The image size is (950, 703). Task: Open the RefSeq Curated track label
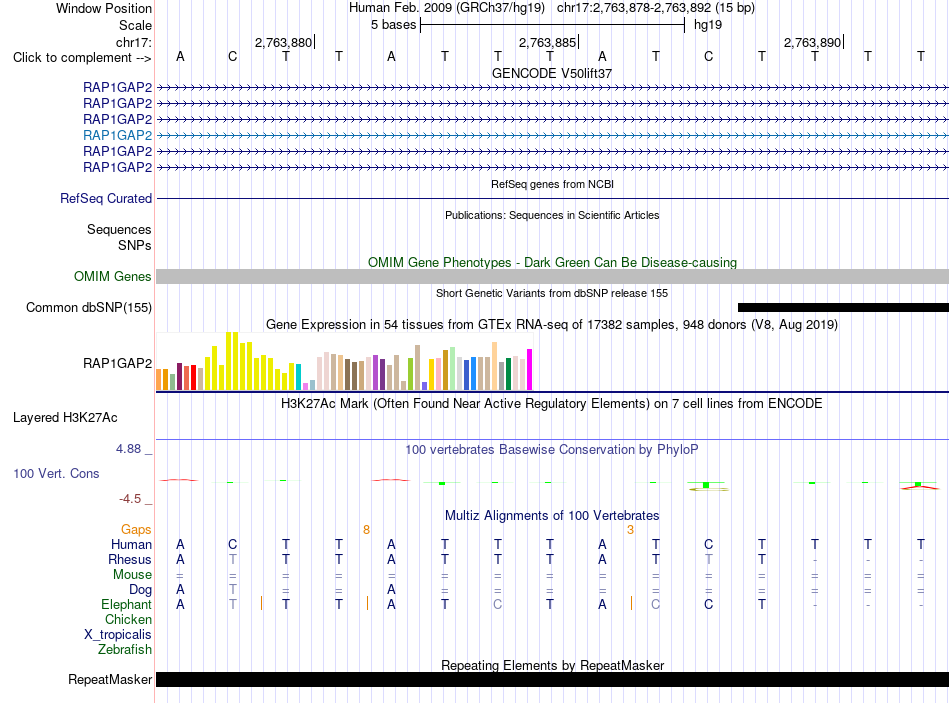point(106,198)
